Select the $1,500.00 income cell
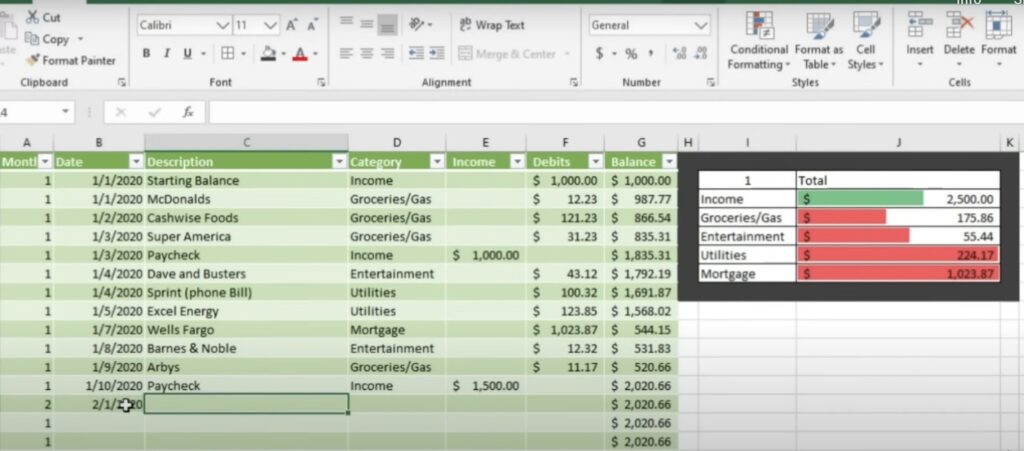 click(486, 386)
